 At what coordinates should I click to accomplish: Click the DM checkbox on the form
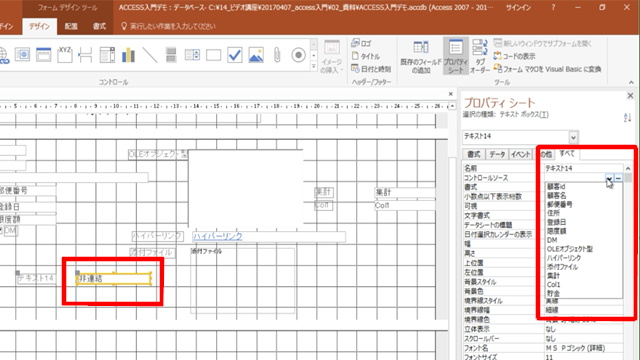[1, 231]
